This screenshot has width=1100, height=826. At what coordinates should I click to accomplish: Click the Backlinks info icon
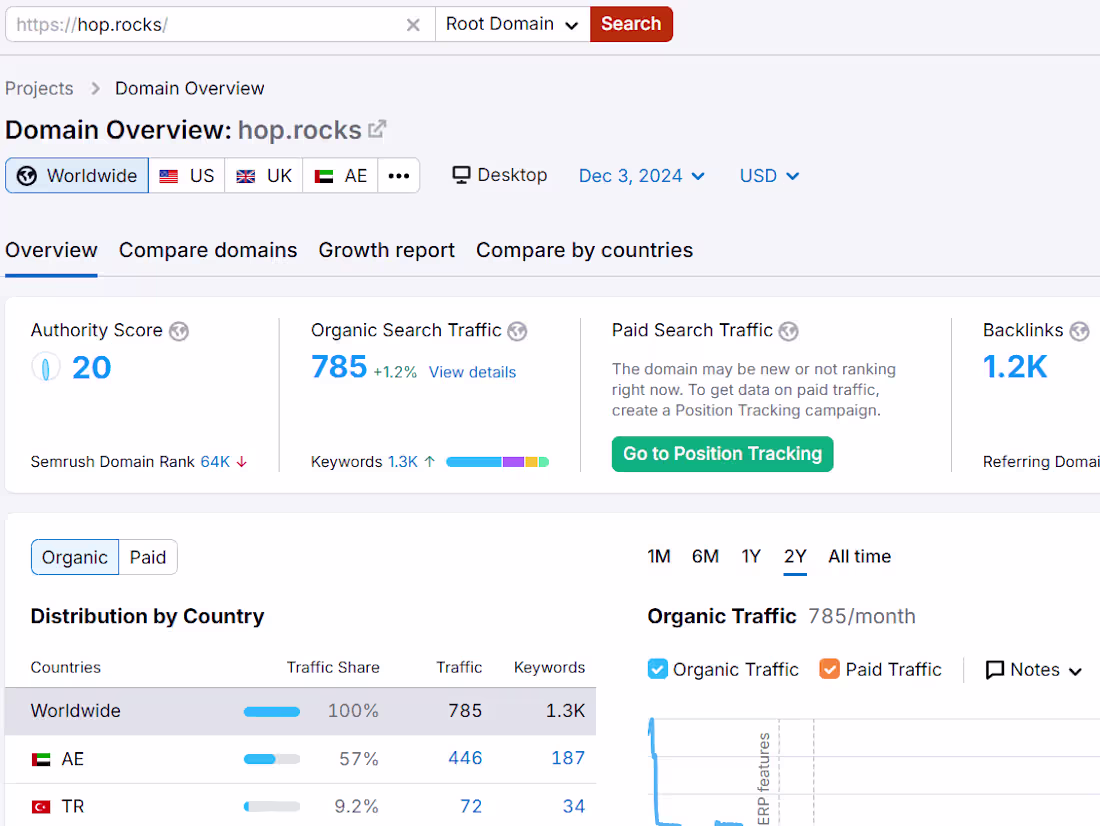click(1079, 330)
